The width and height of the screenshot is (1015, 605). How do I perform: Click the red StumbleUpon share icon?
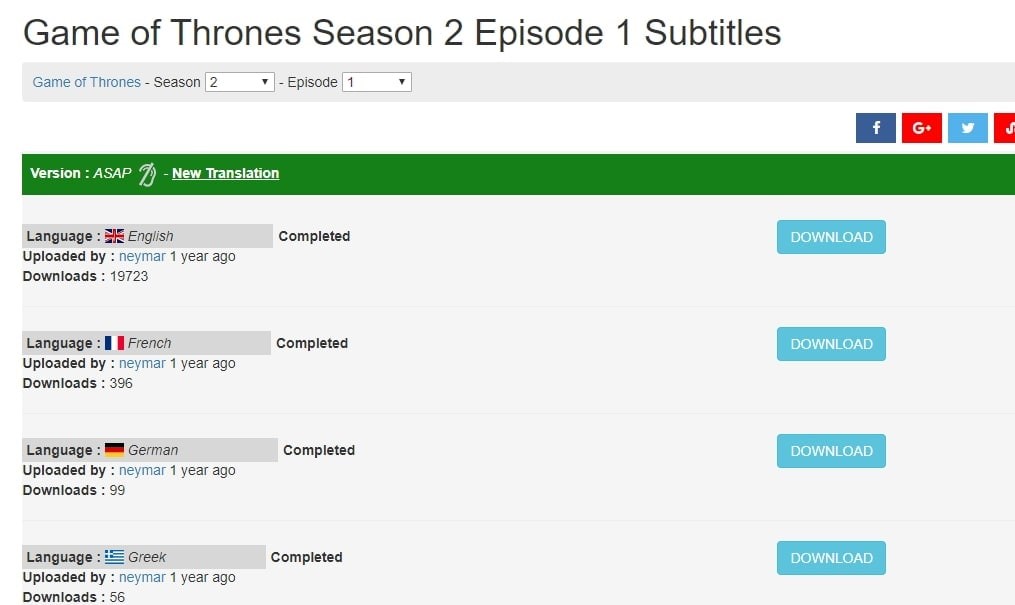pos(1005,128)
